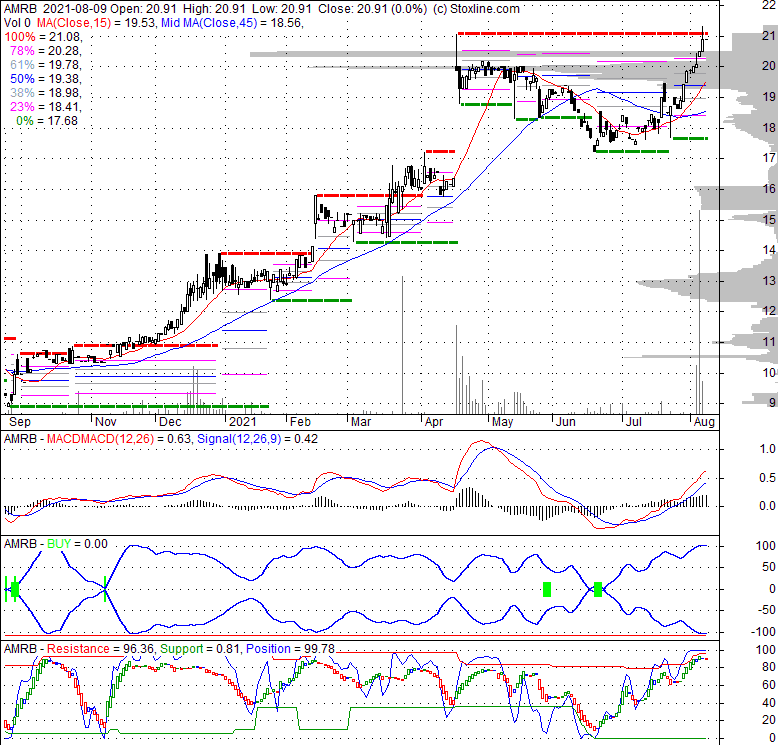Click the BUY panel axis label '-100'
The height and width of the screenshot is (745, 780).
click(765, 632)
